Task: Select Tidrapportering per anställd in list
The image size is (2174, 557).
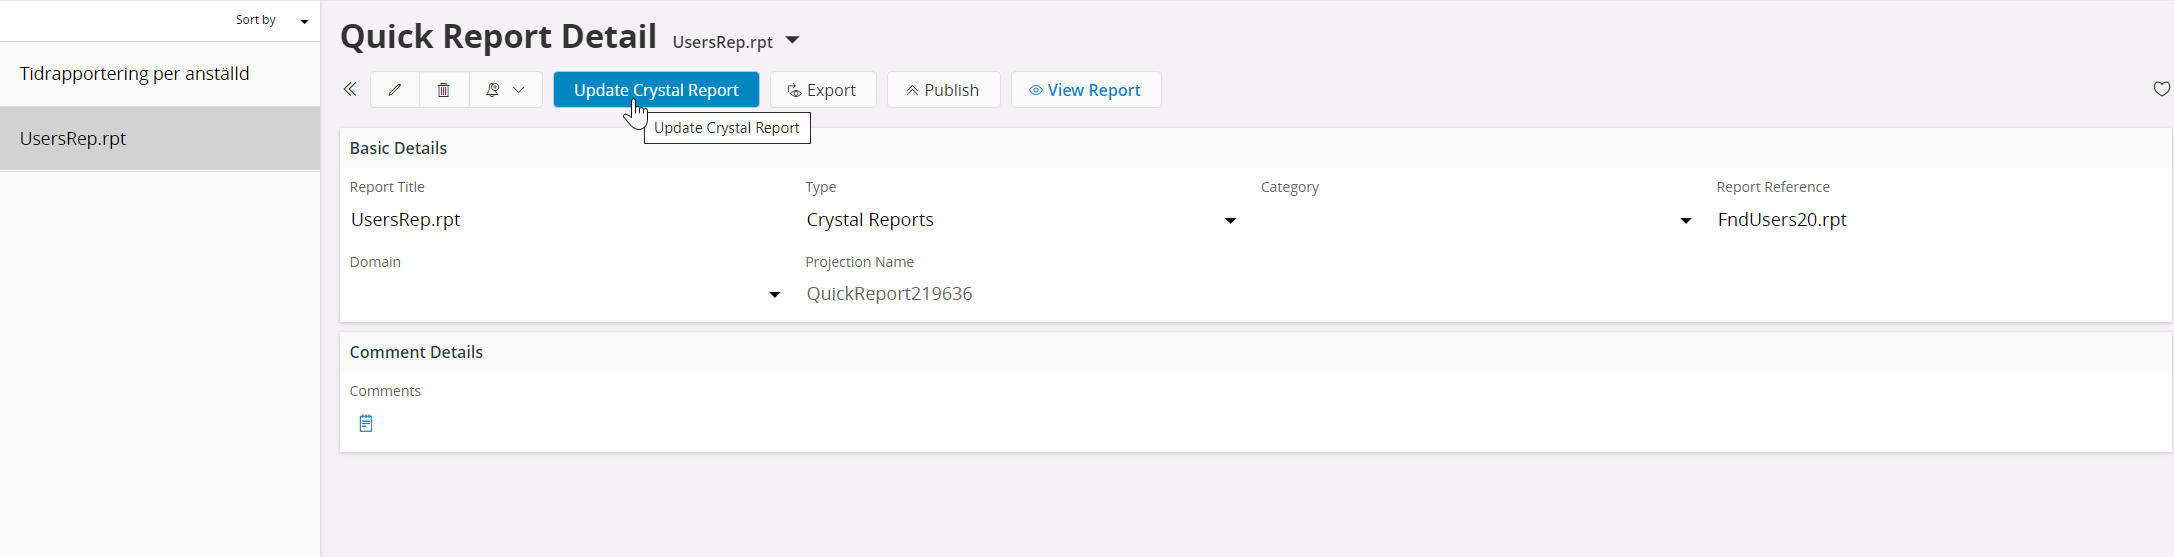Action: click(135, 74)
